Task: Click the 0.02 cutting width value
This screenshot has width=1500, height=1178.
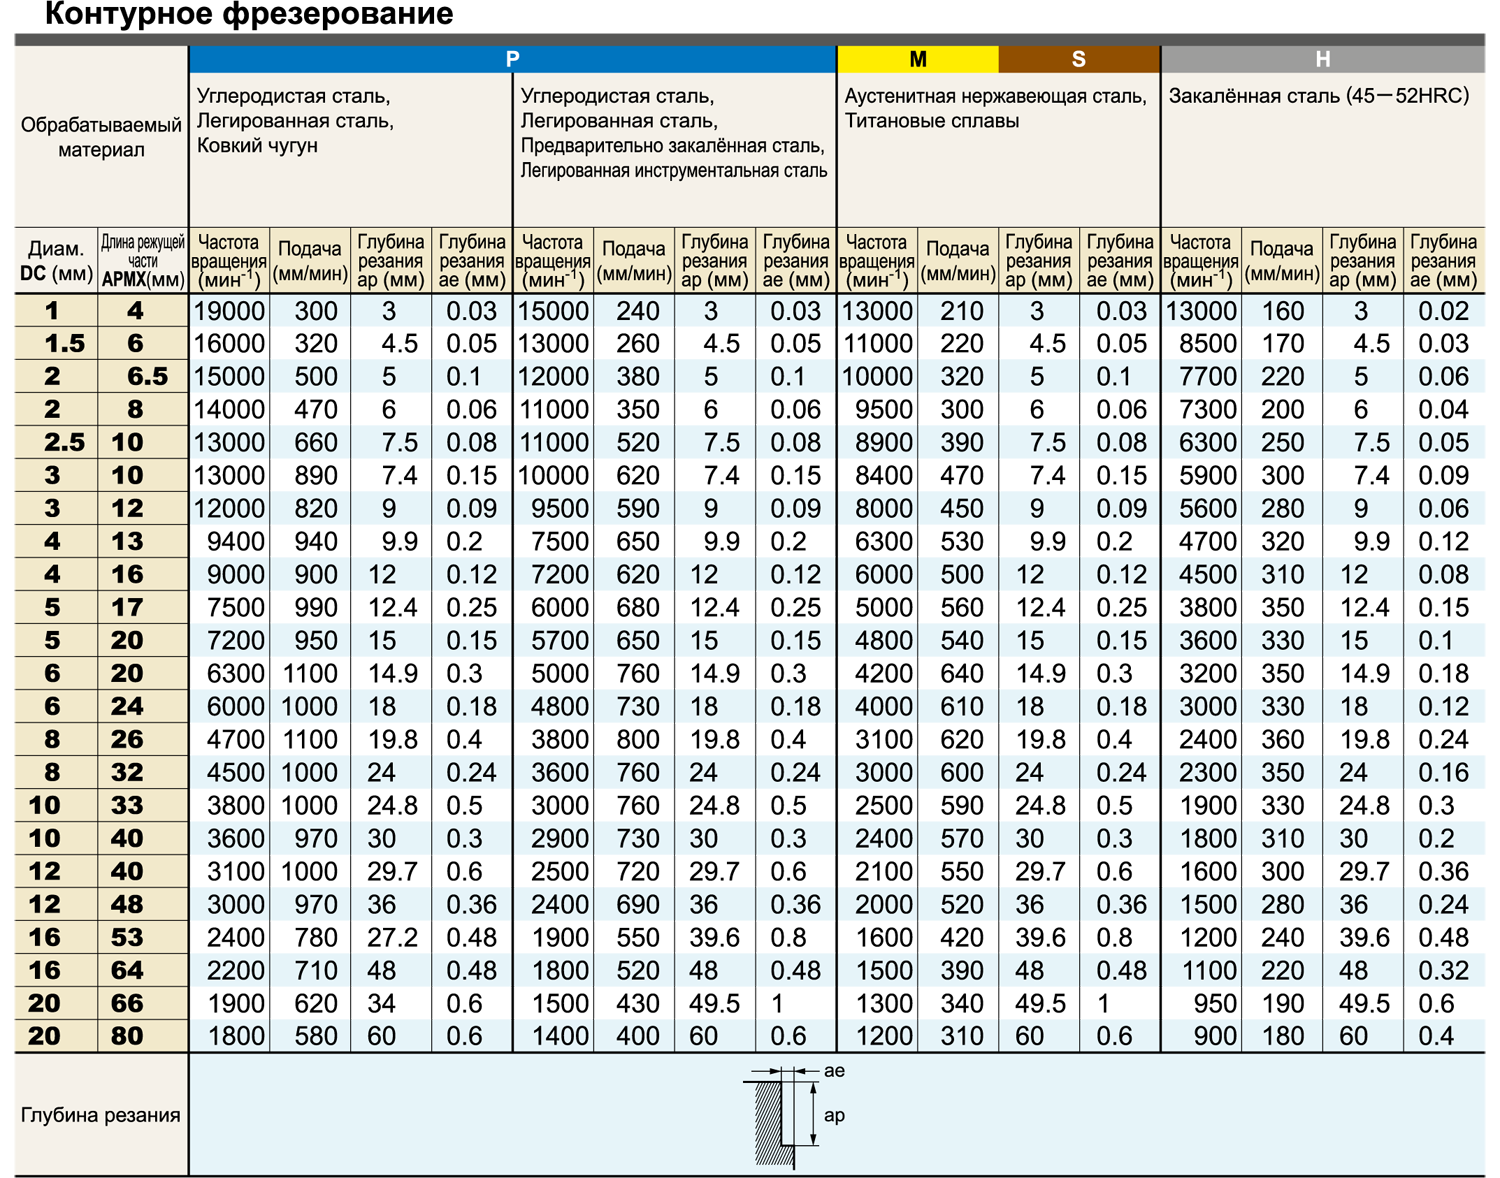Action: tap(1443, 311)
